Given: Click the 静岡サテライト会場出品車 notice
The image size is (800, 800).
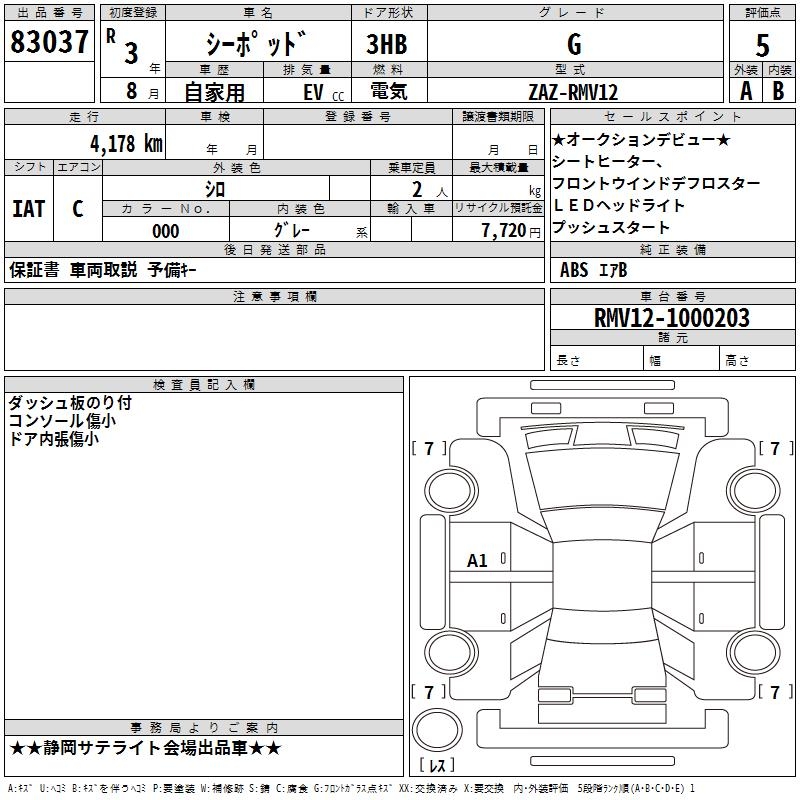Looking at the screenshot, I should click(x=145, y=748).
